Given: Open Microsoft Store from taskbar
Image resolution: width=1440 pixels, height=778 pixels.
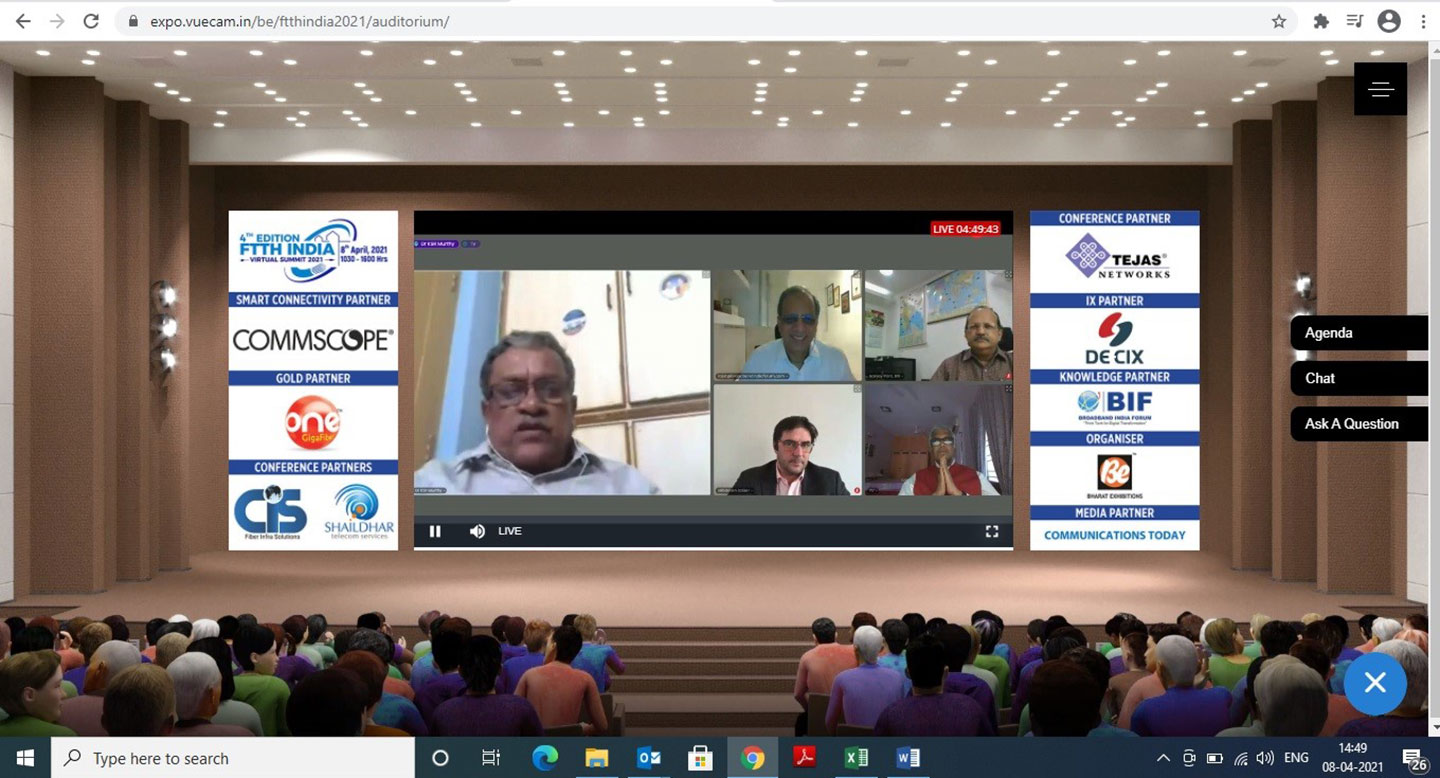Looking at the screenshot, I should tap(701, 758).
